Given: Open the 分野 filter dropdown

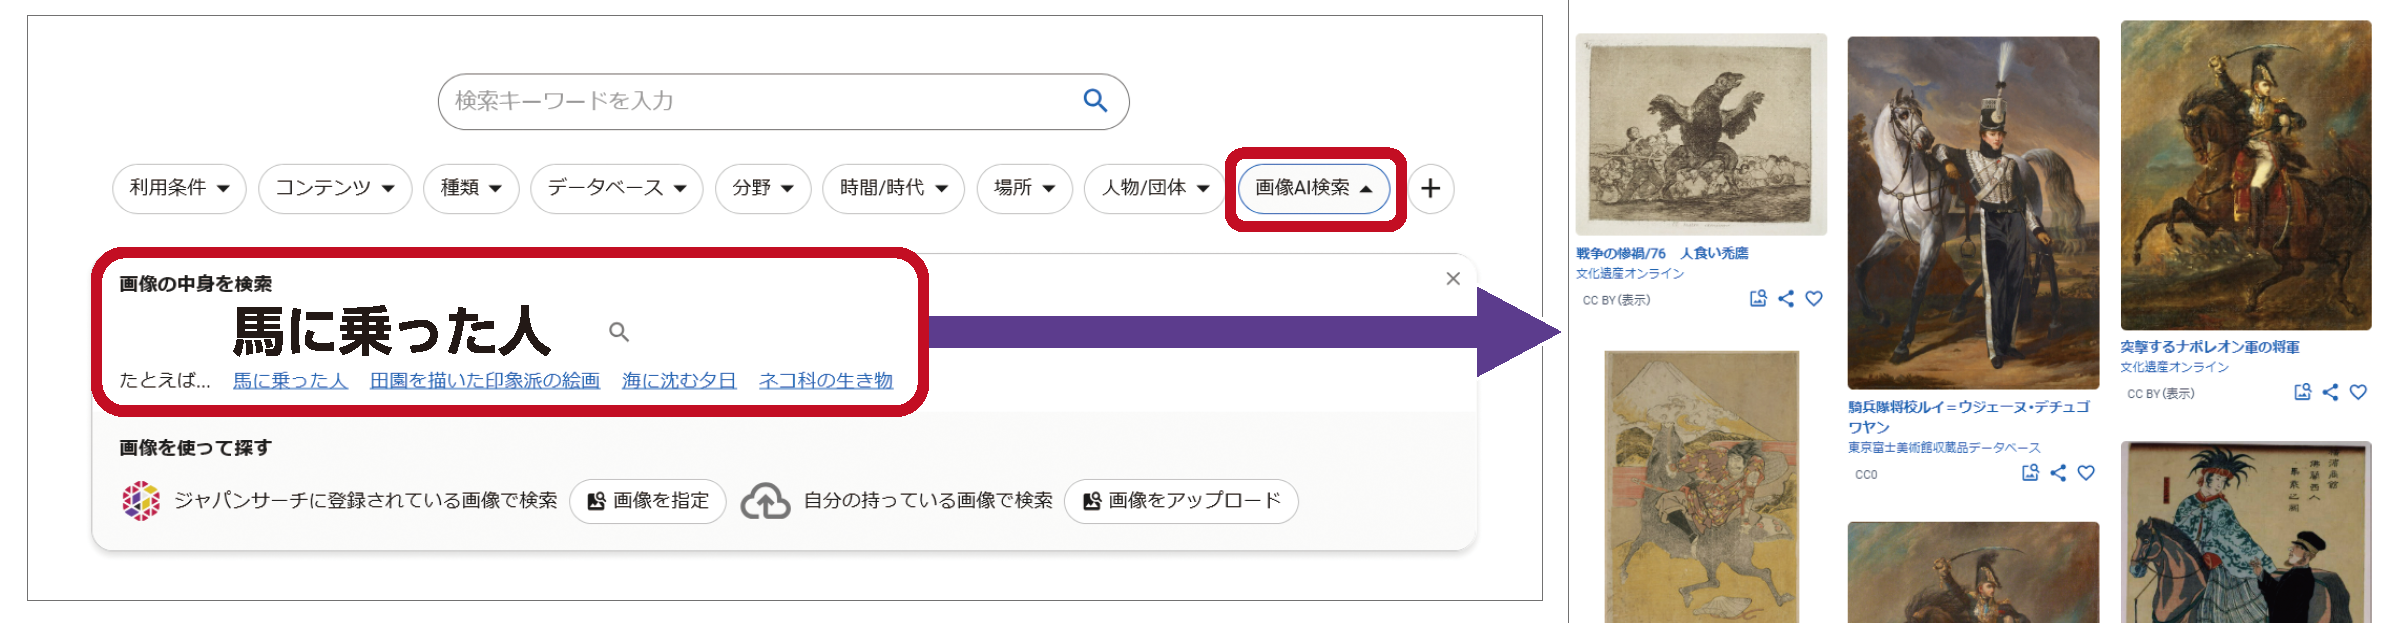Looking at the screenshot, I should coord(763,188).
